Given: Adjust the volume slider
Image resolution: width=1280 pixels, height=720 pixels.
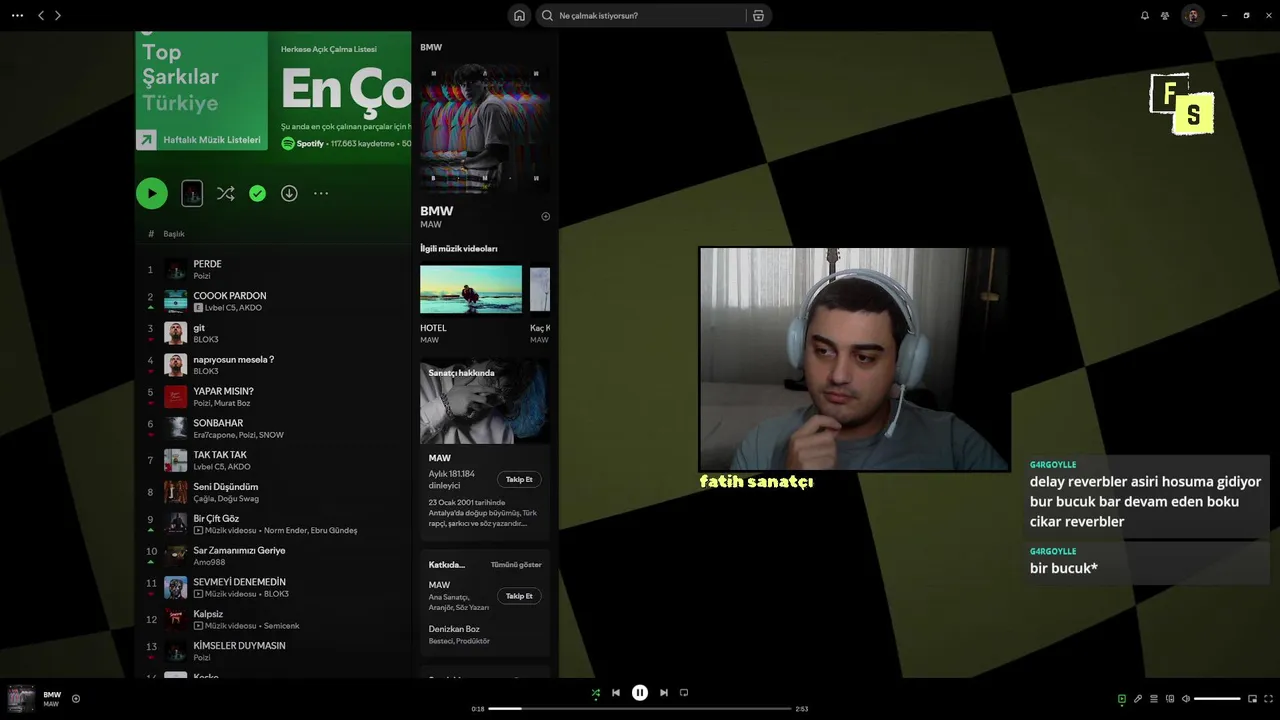Looking at the screenshot, I should coord(1217,699).
